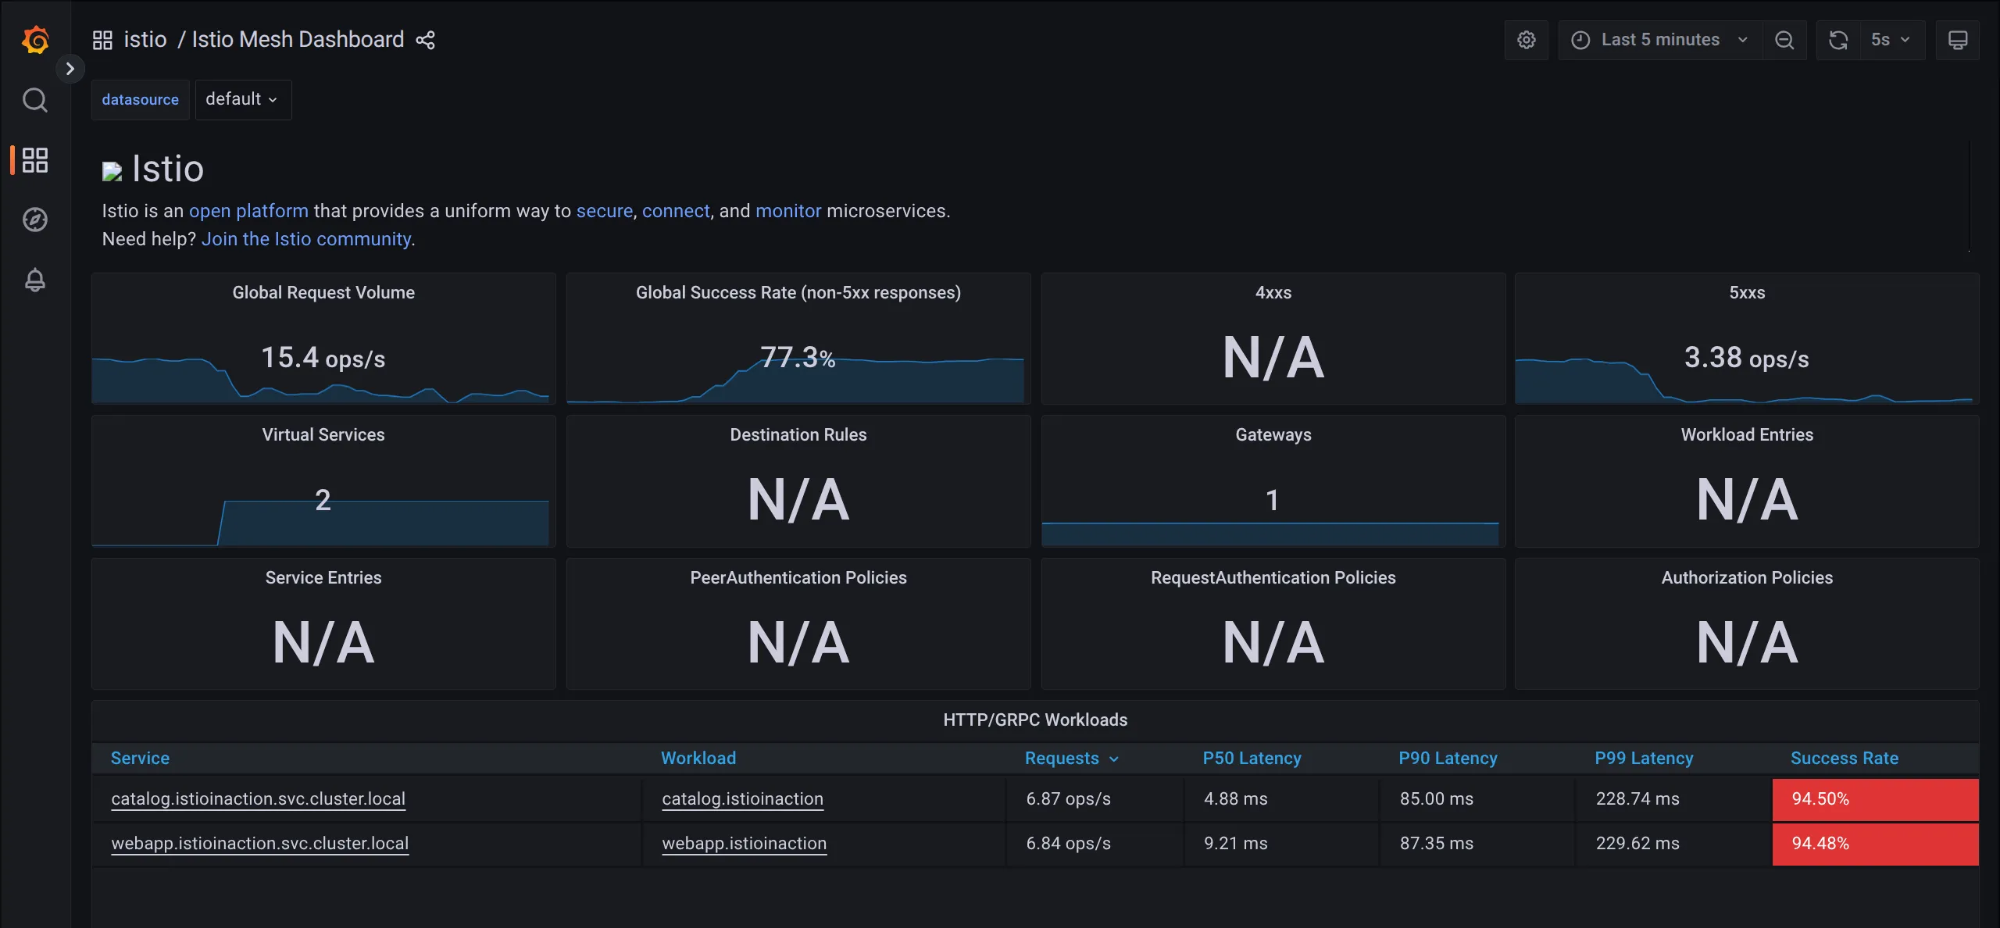Image resolution: width=2000 pixels, height=928 pixels.
Task: Click the 3.38 ops/s 5xxs value
Action: point(1746,357)
